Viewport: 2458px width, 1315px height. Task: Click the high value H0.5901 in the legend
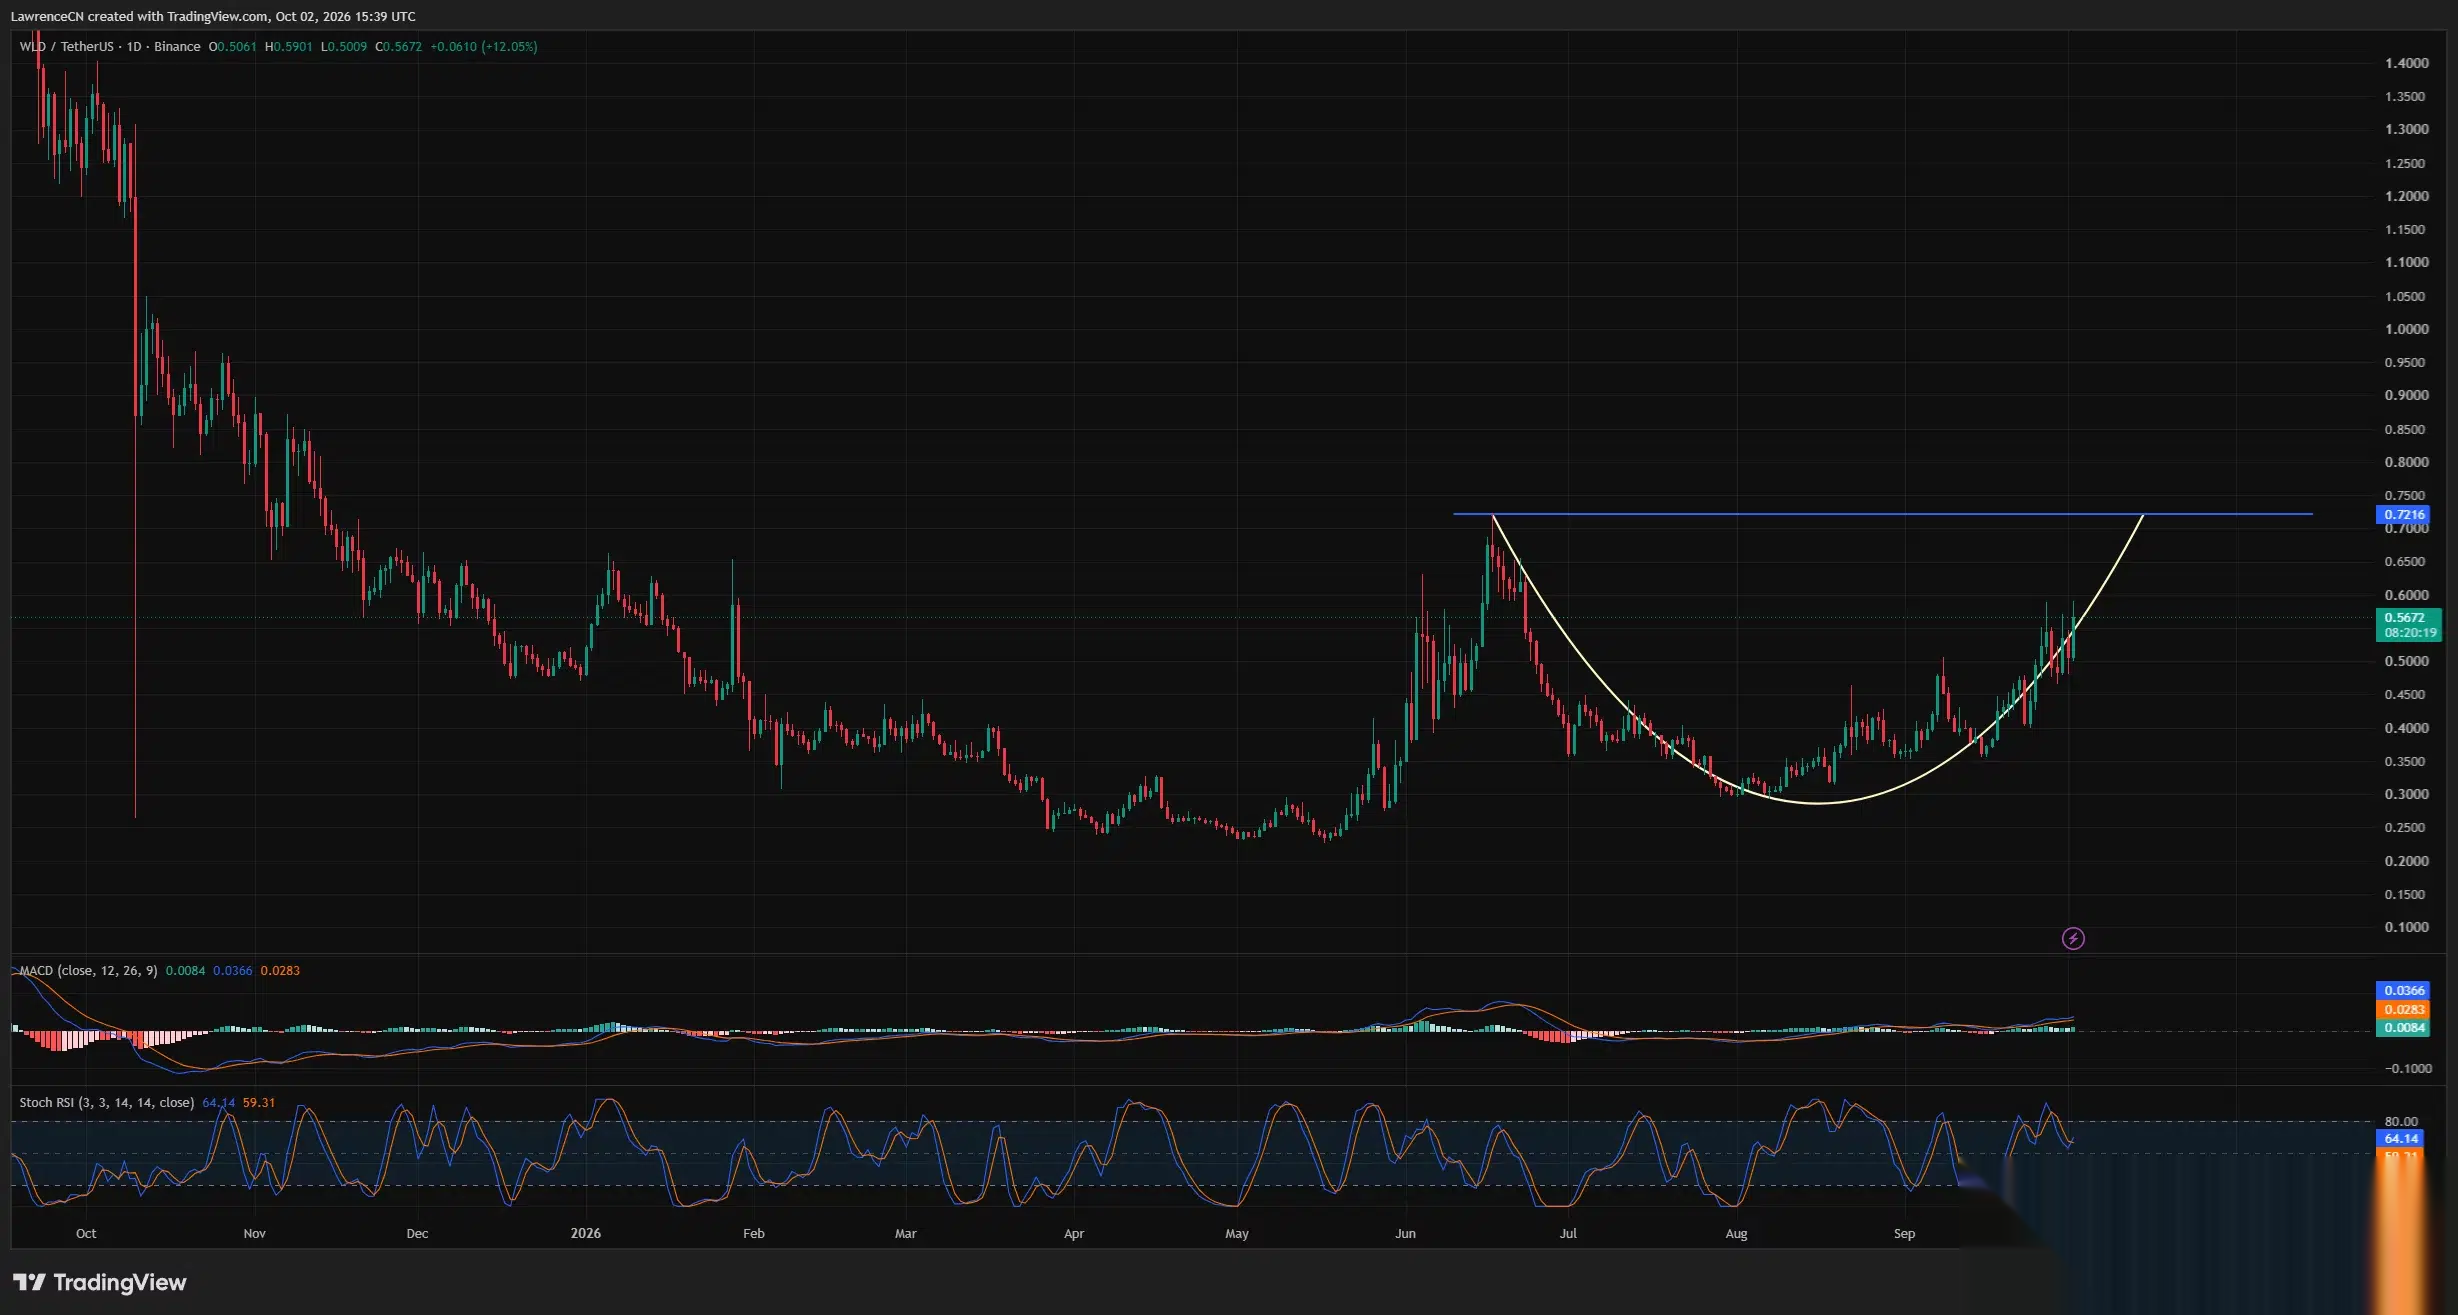tap(288, 47)
